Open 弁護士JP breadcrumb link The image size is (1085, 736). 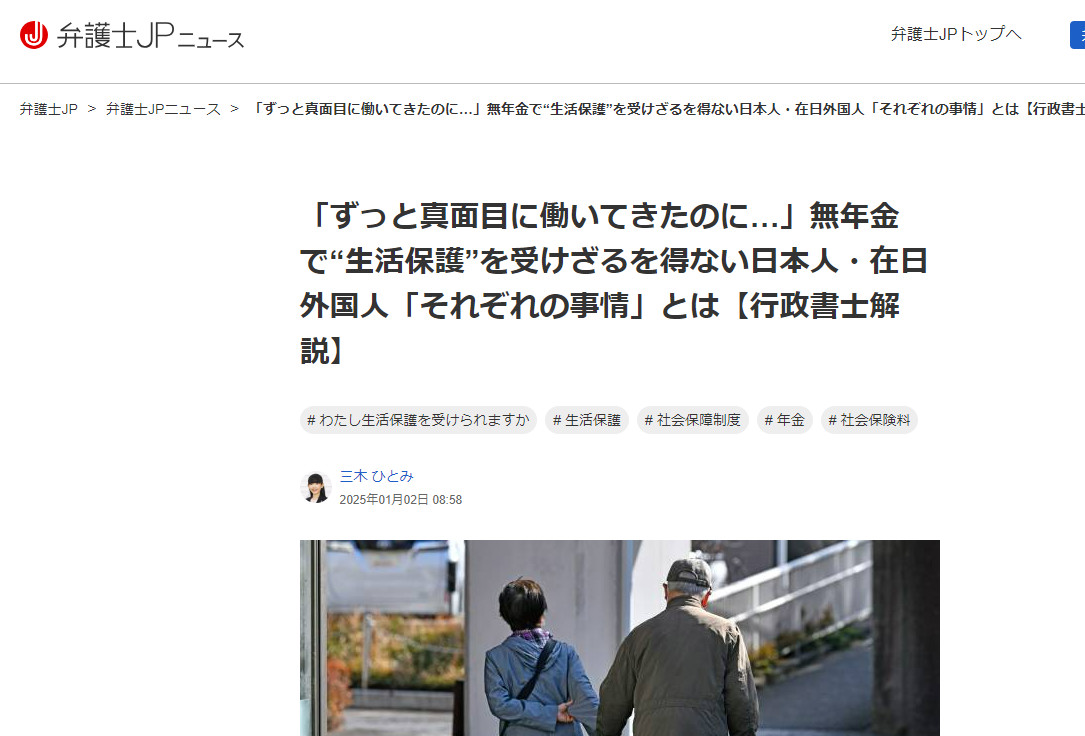click(48, 109)
